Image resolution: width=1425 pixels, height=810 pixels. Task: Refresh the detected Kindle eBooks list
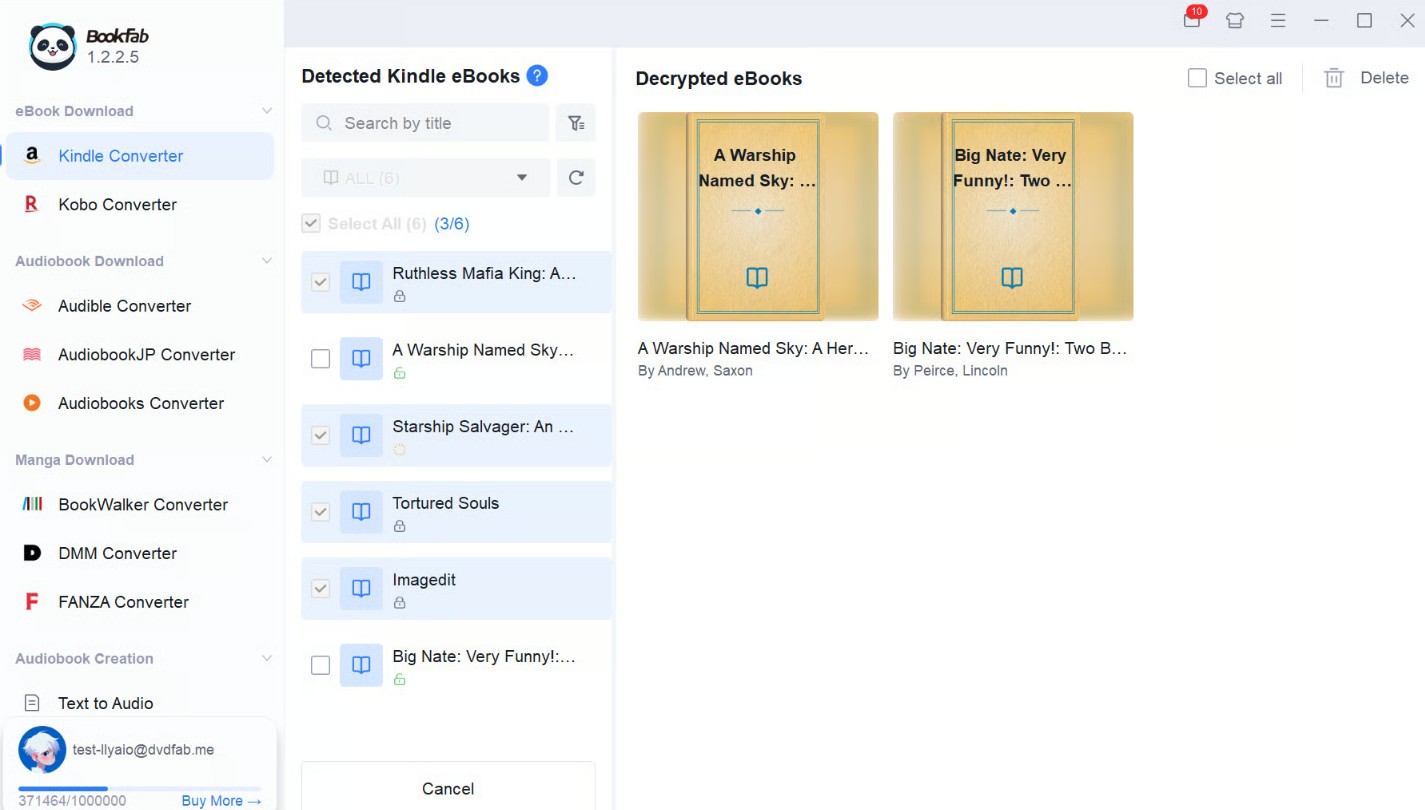coord(576,178)
